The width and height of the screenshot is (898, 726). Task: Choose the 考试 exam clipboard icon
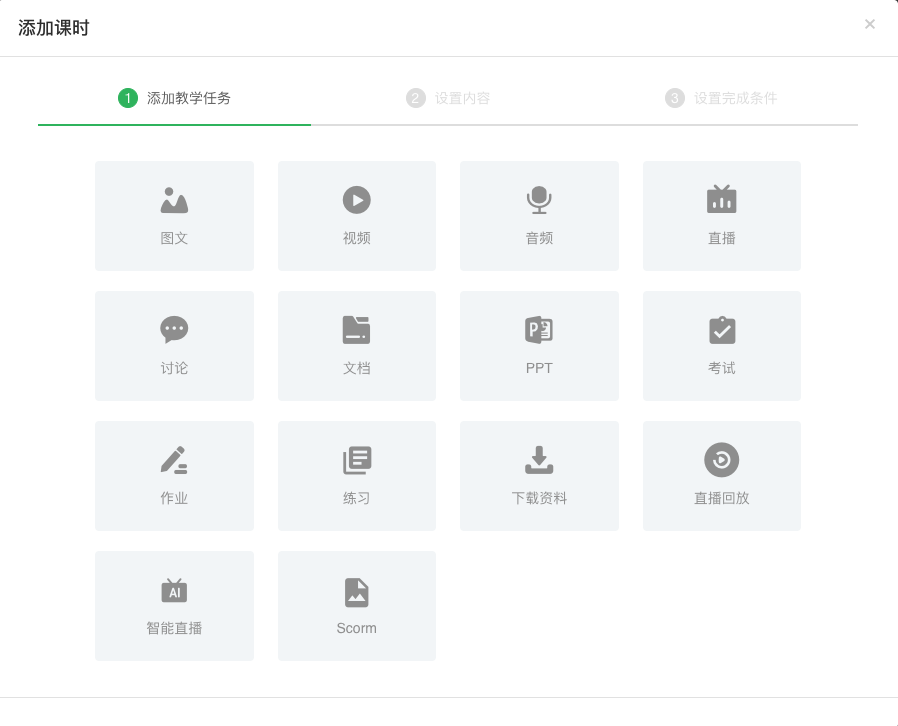click(721, 330)
